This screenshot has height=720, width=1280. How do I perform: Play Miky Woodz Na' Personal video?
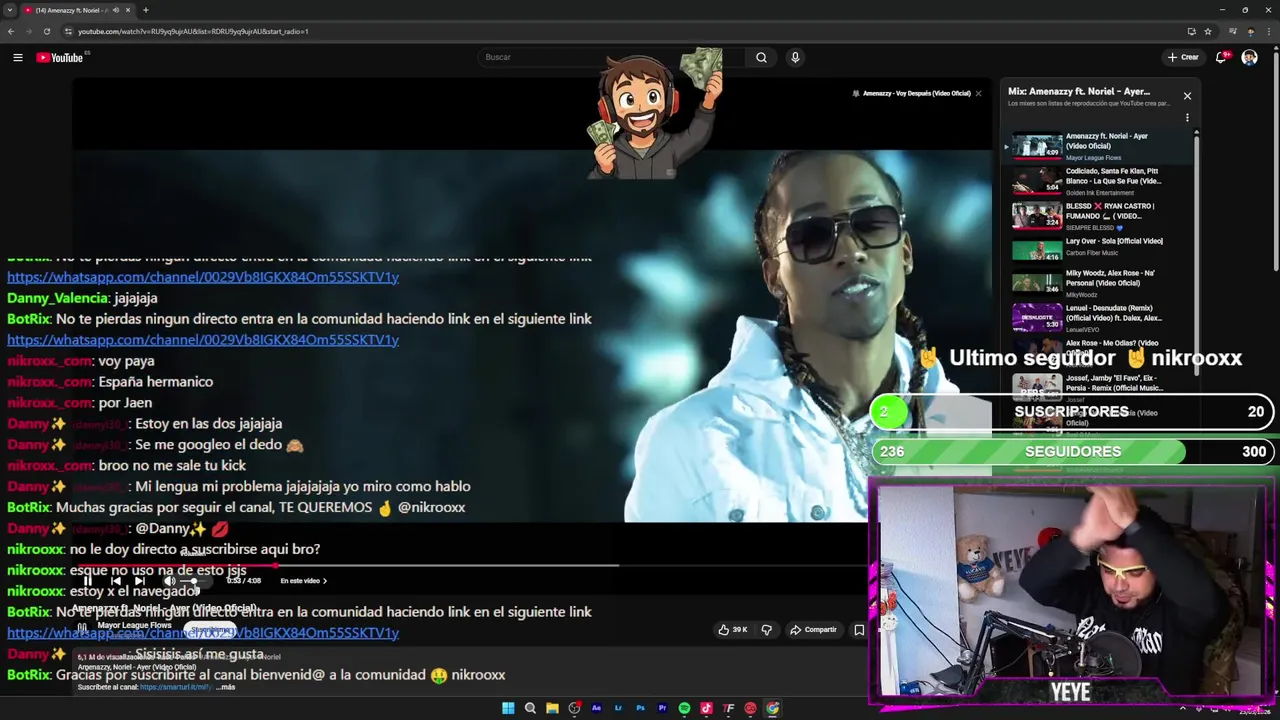(1097, 283)
